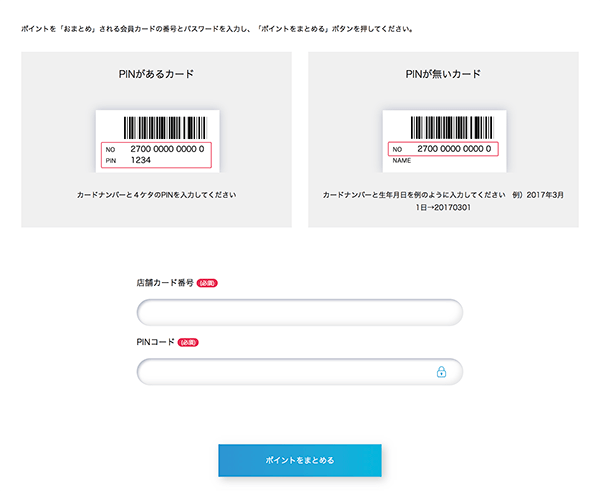Screen dimensions: 600x491
Task: Click the top instruction sentence
Action: (217, 29)
